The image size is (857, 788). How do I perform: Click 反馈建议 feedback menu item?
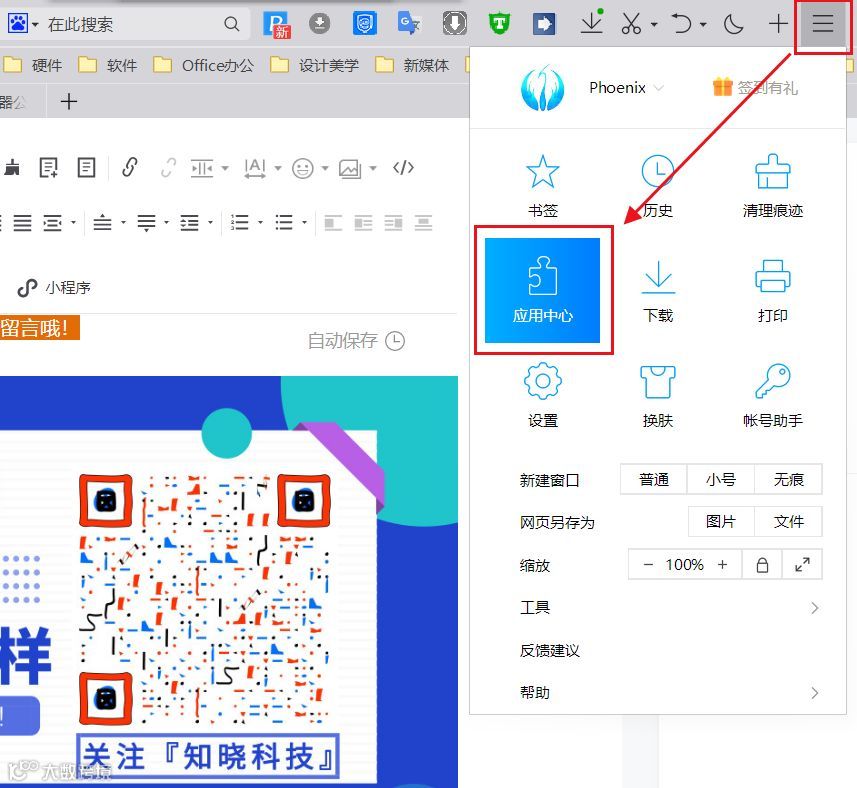(549, 650)
